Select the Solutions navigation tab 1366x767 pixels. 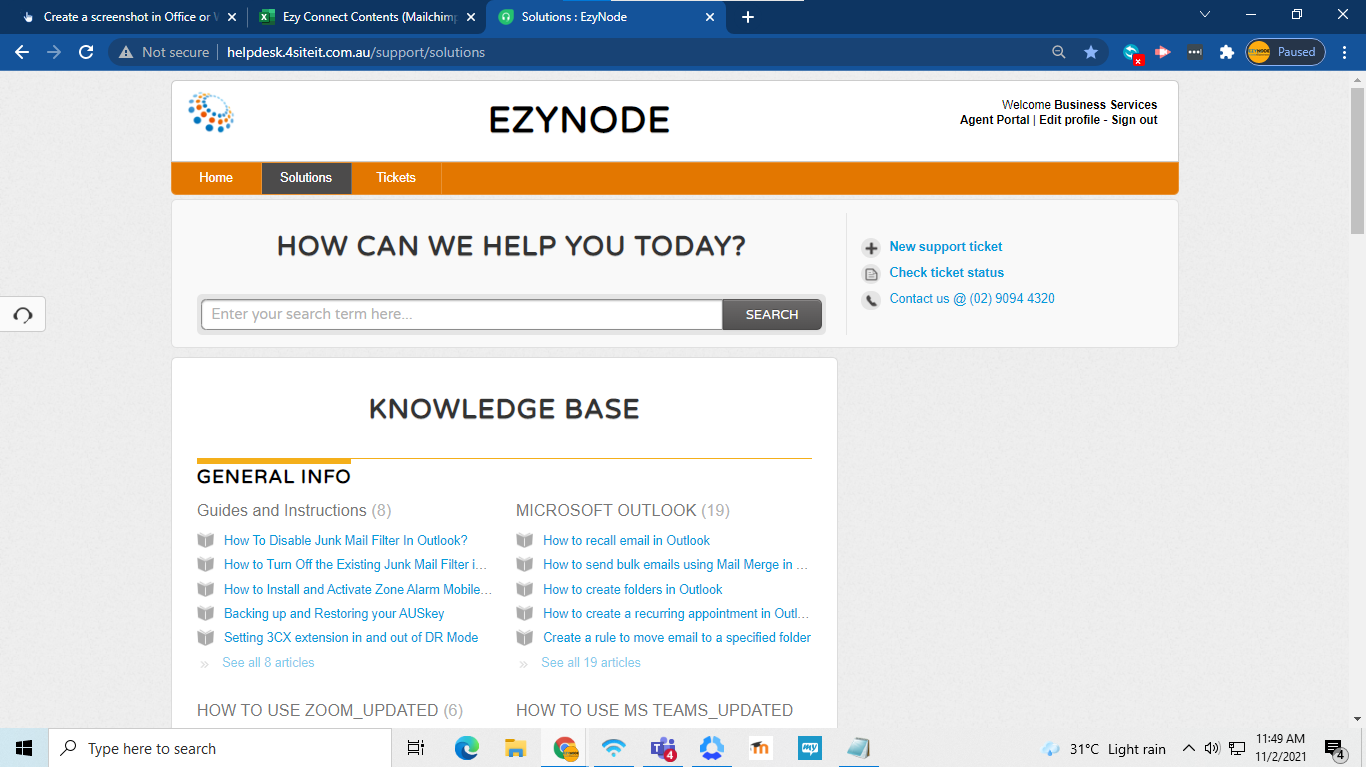(306, 178)
